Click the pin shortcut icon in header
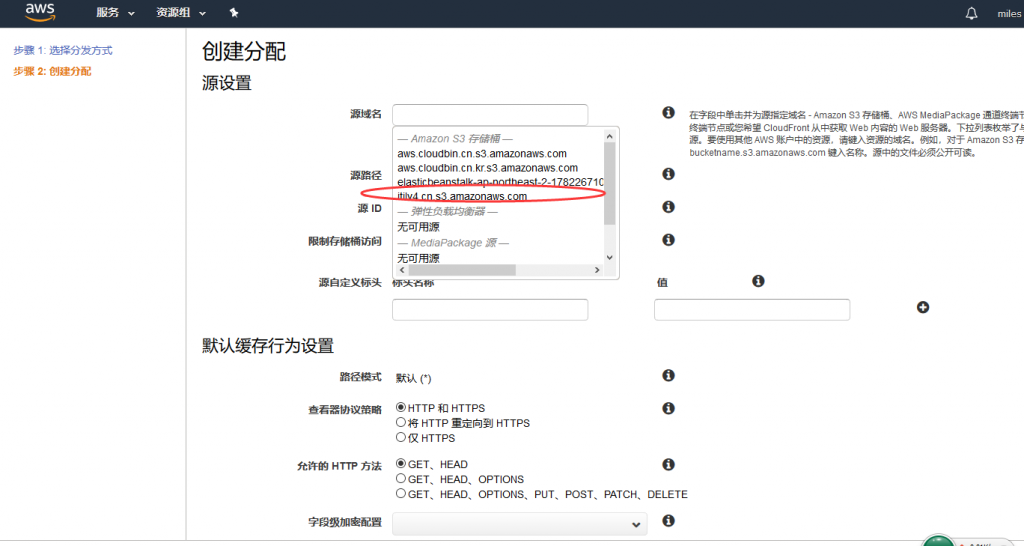The width and height of the screenshot is (1024, 546). pos(234,12)
